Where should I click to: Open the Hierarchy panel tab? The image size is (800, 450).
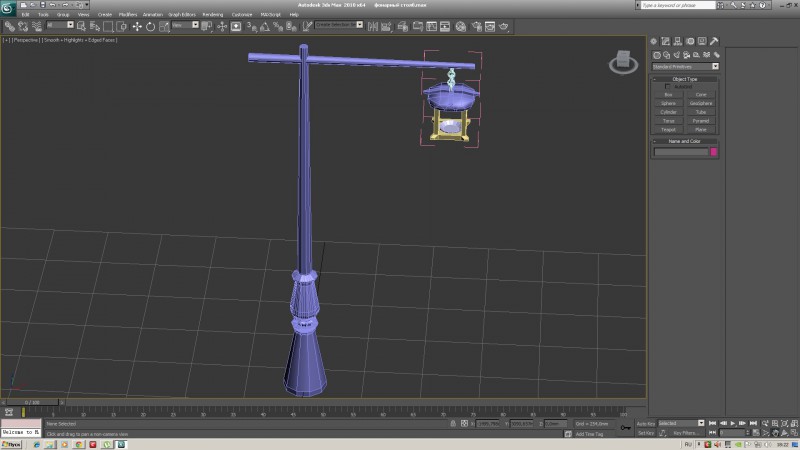pyautogui.click(x=676, y=41)
